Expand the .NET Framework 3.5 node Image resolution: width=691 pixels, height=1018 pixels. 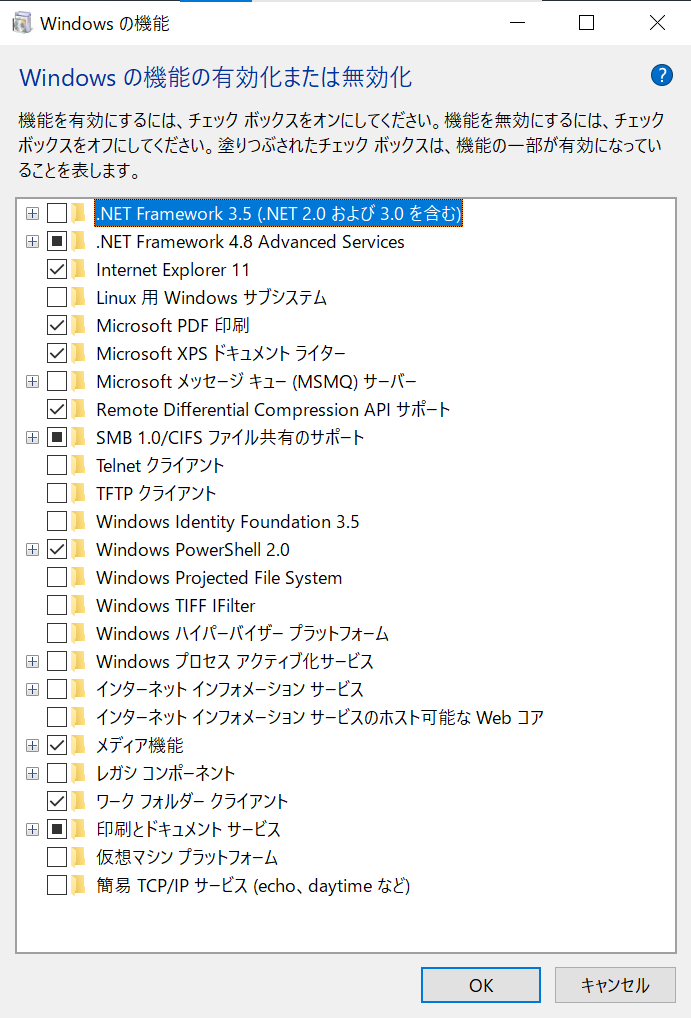point(32,213)
